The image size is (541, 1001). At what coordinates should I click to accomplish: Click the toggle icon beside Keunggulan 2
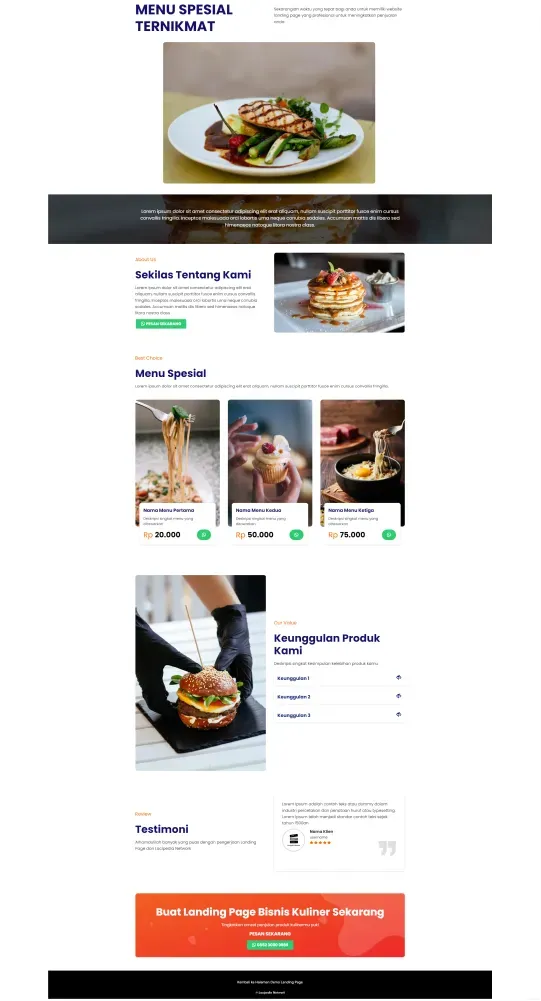(x=399, y=696)
